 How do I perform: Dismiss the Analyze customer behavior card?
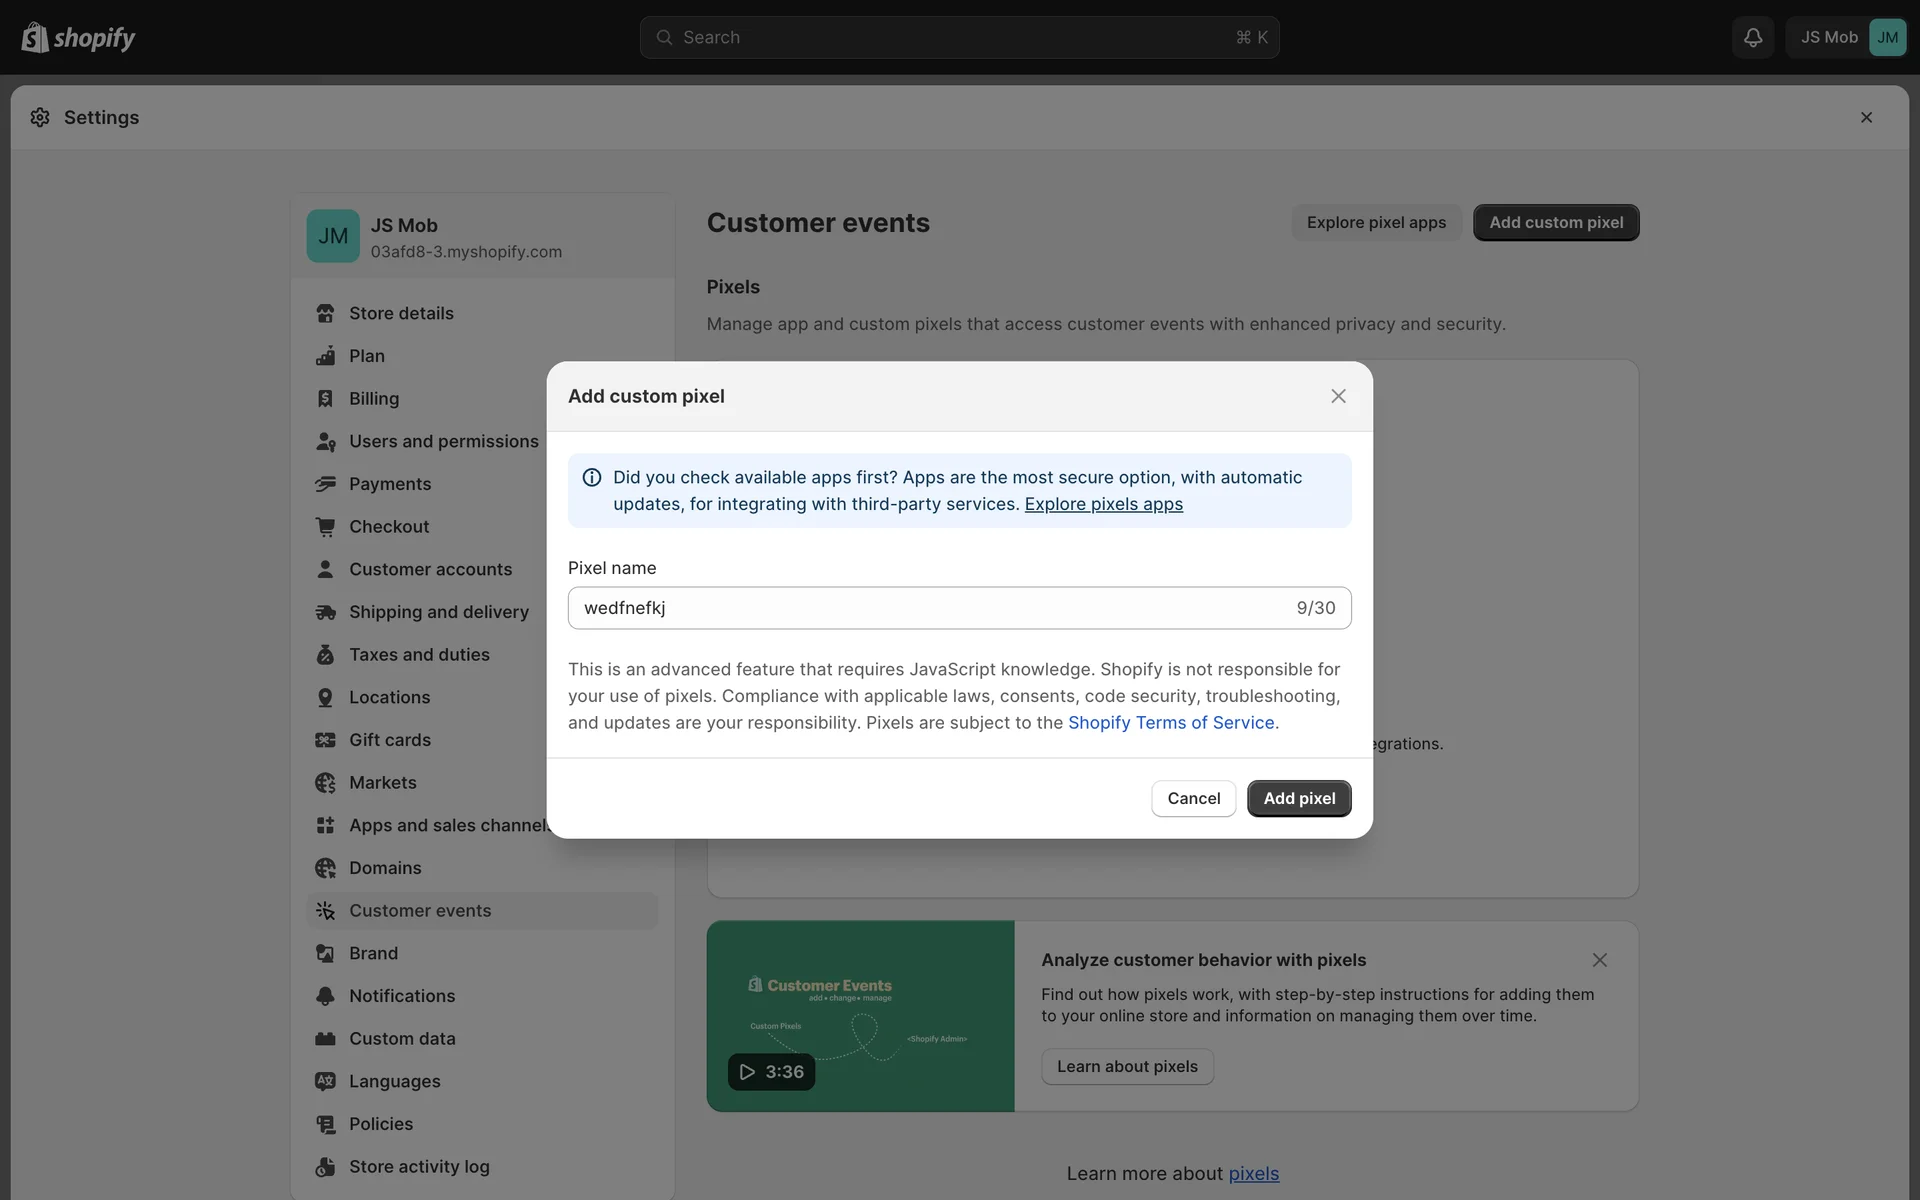(x=1599, y=960)
